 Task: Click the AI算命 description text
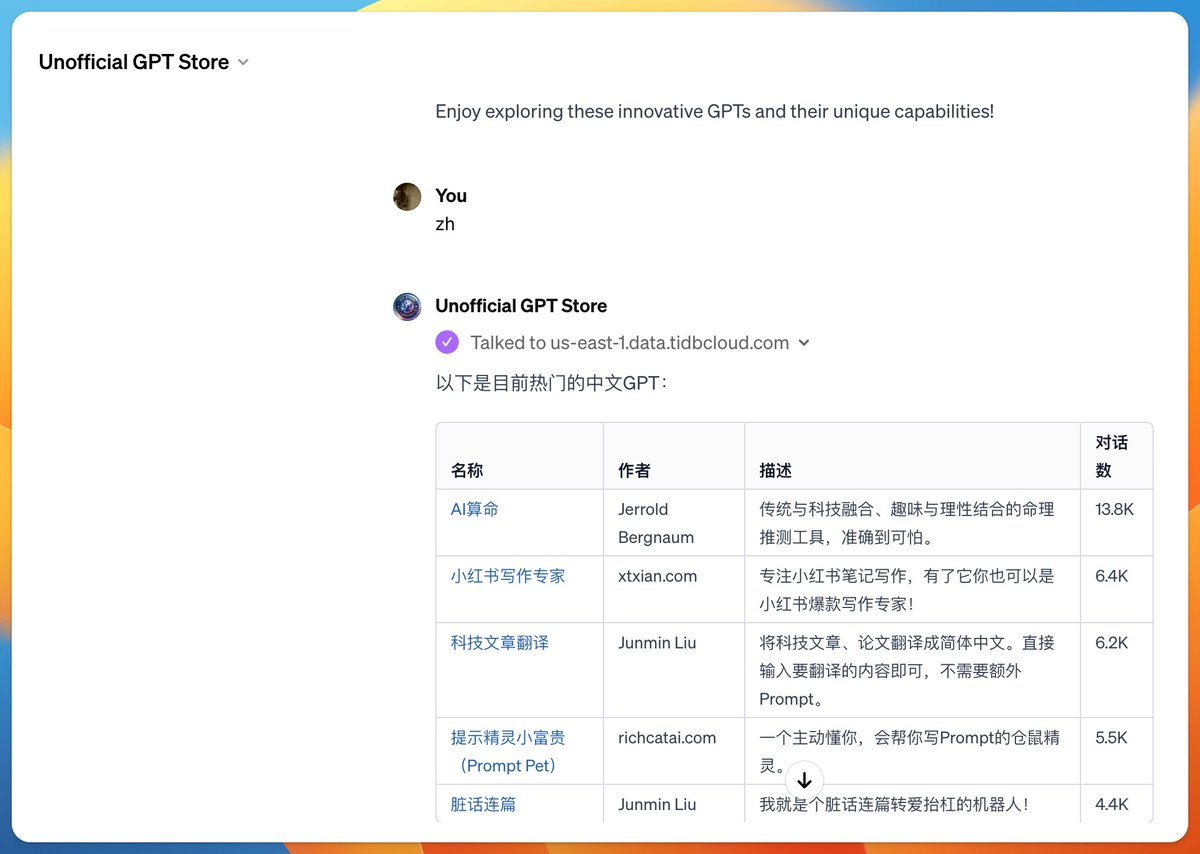[x=907, y=523]
